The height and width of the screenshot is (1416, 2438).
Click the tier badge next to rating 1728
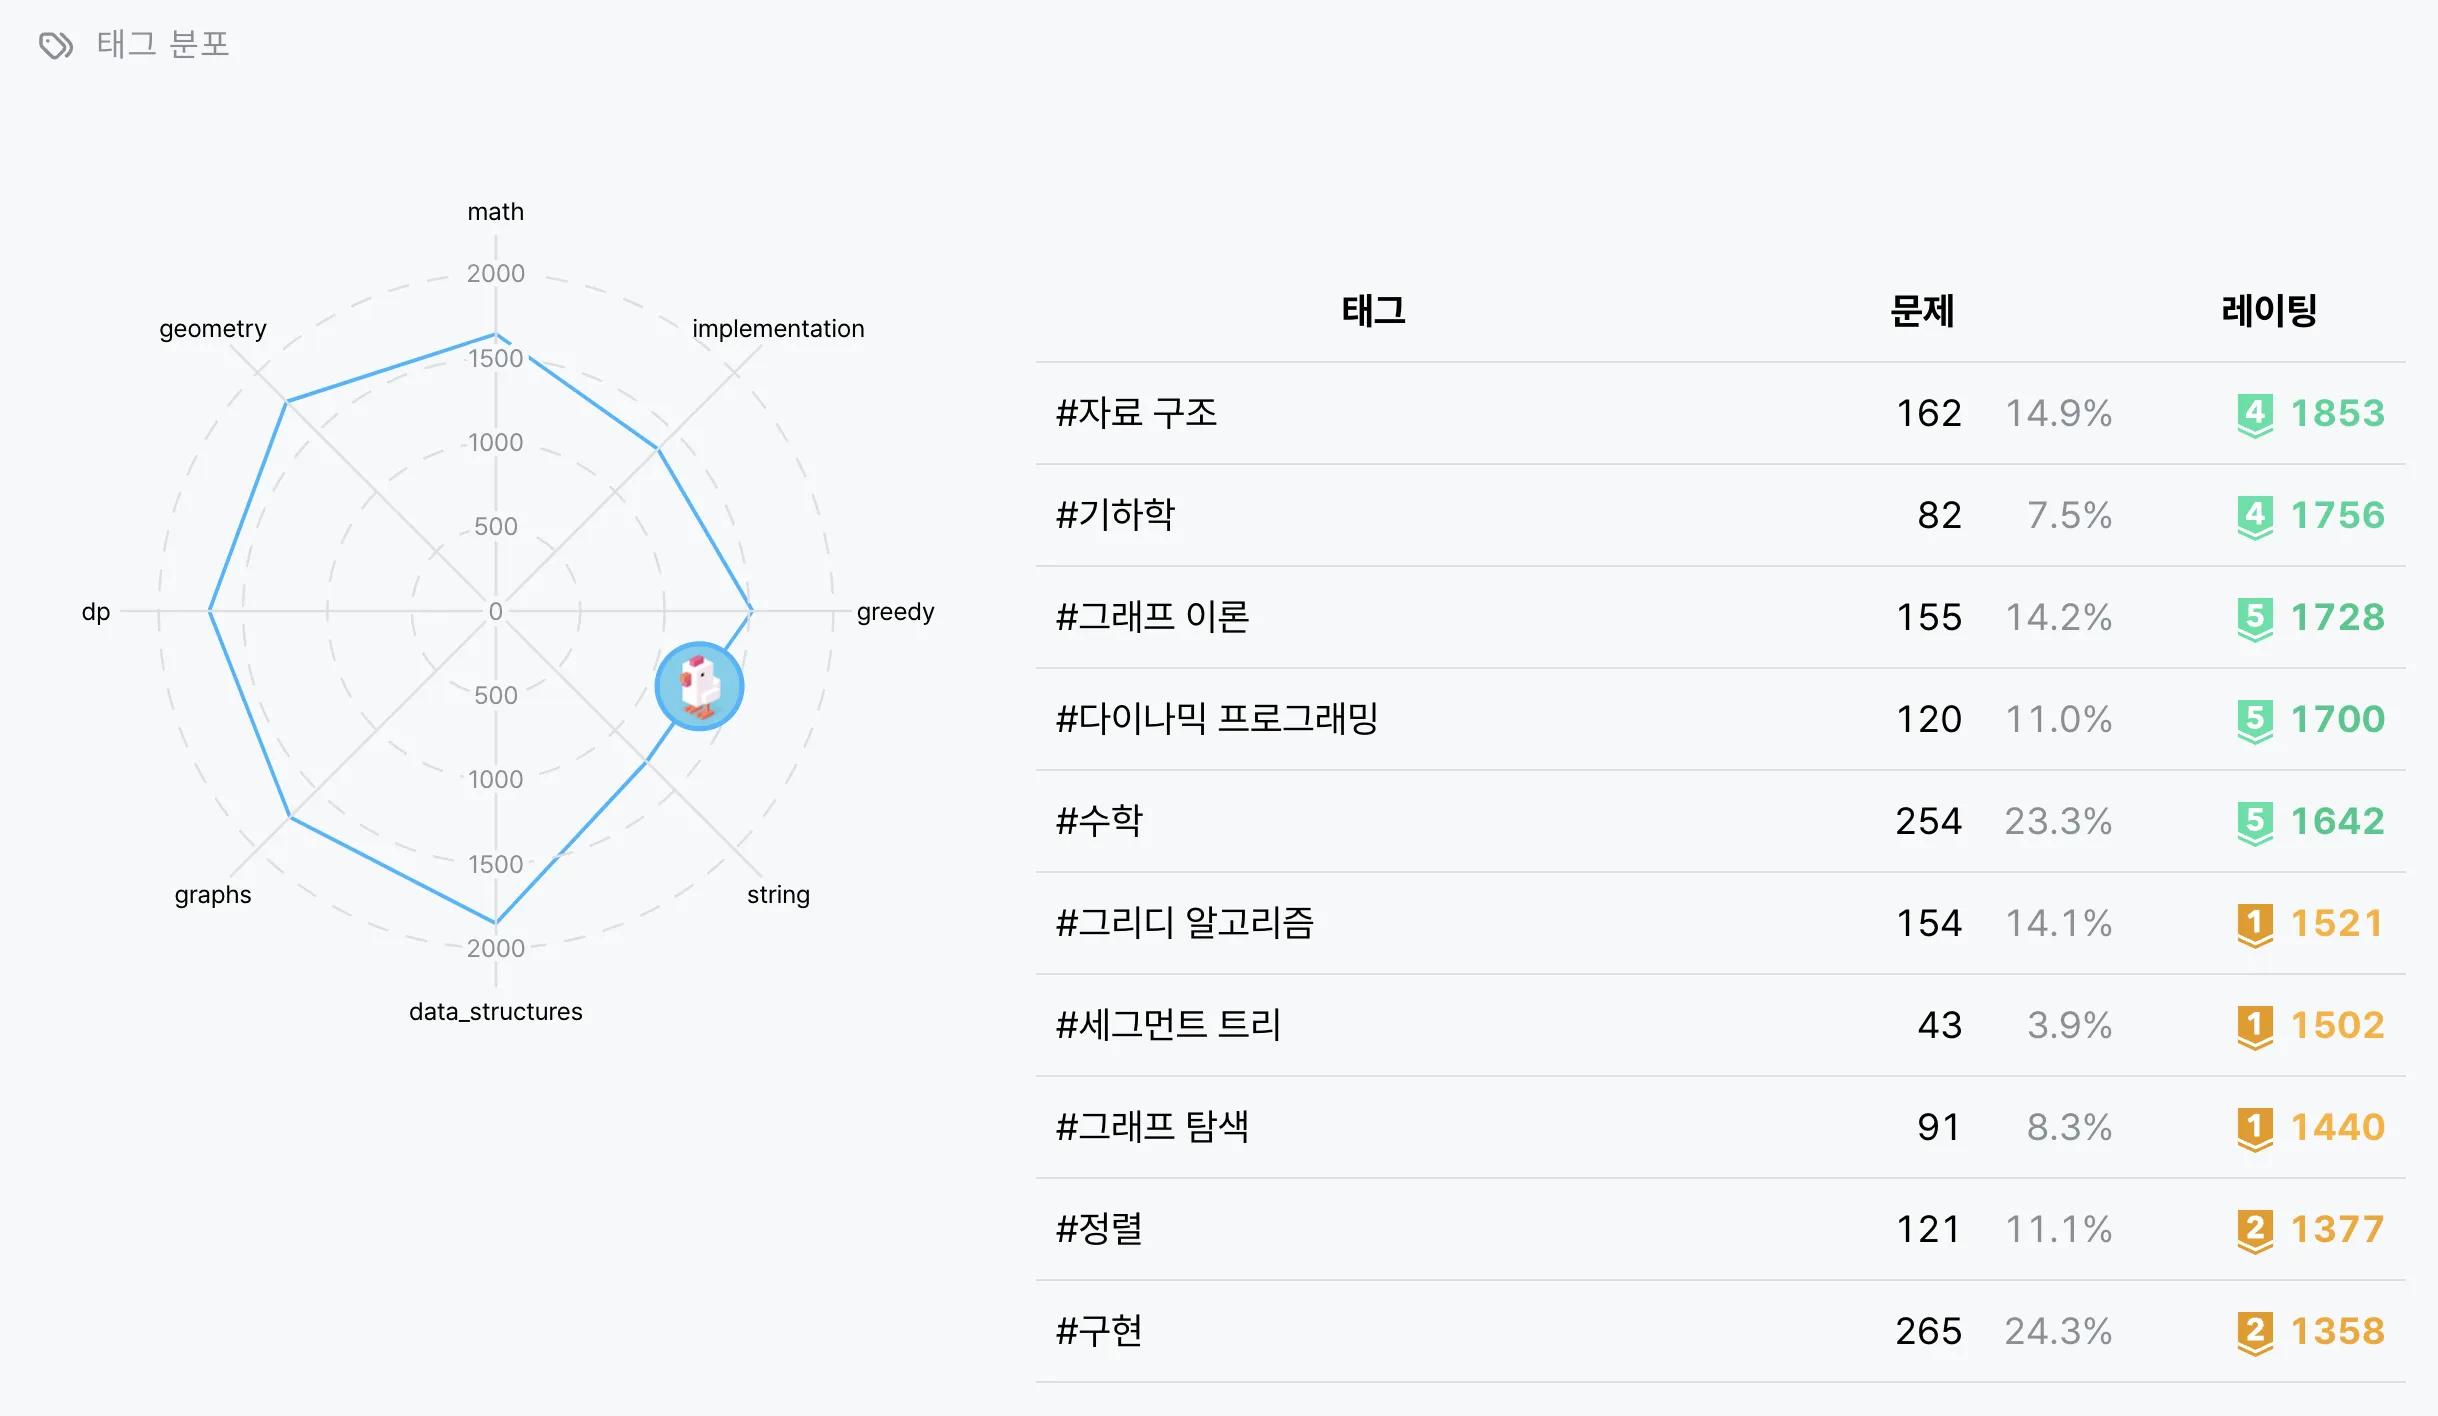click(x=2254, y=618)
